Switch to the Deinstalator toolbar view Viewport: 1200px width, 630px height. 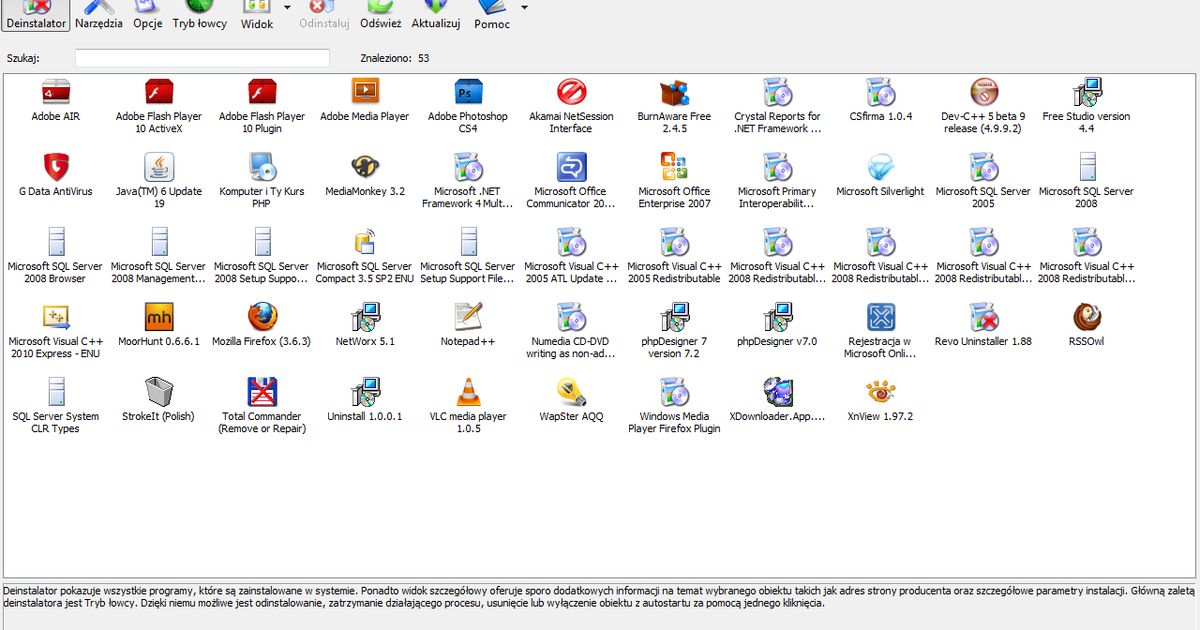(x=36, y=15)
